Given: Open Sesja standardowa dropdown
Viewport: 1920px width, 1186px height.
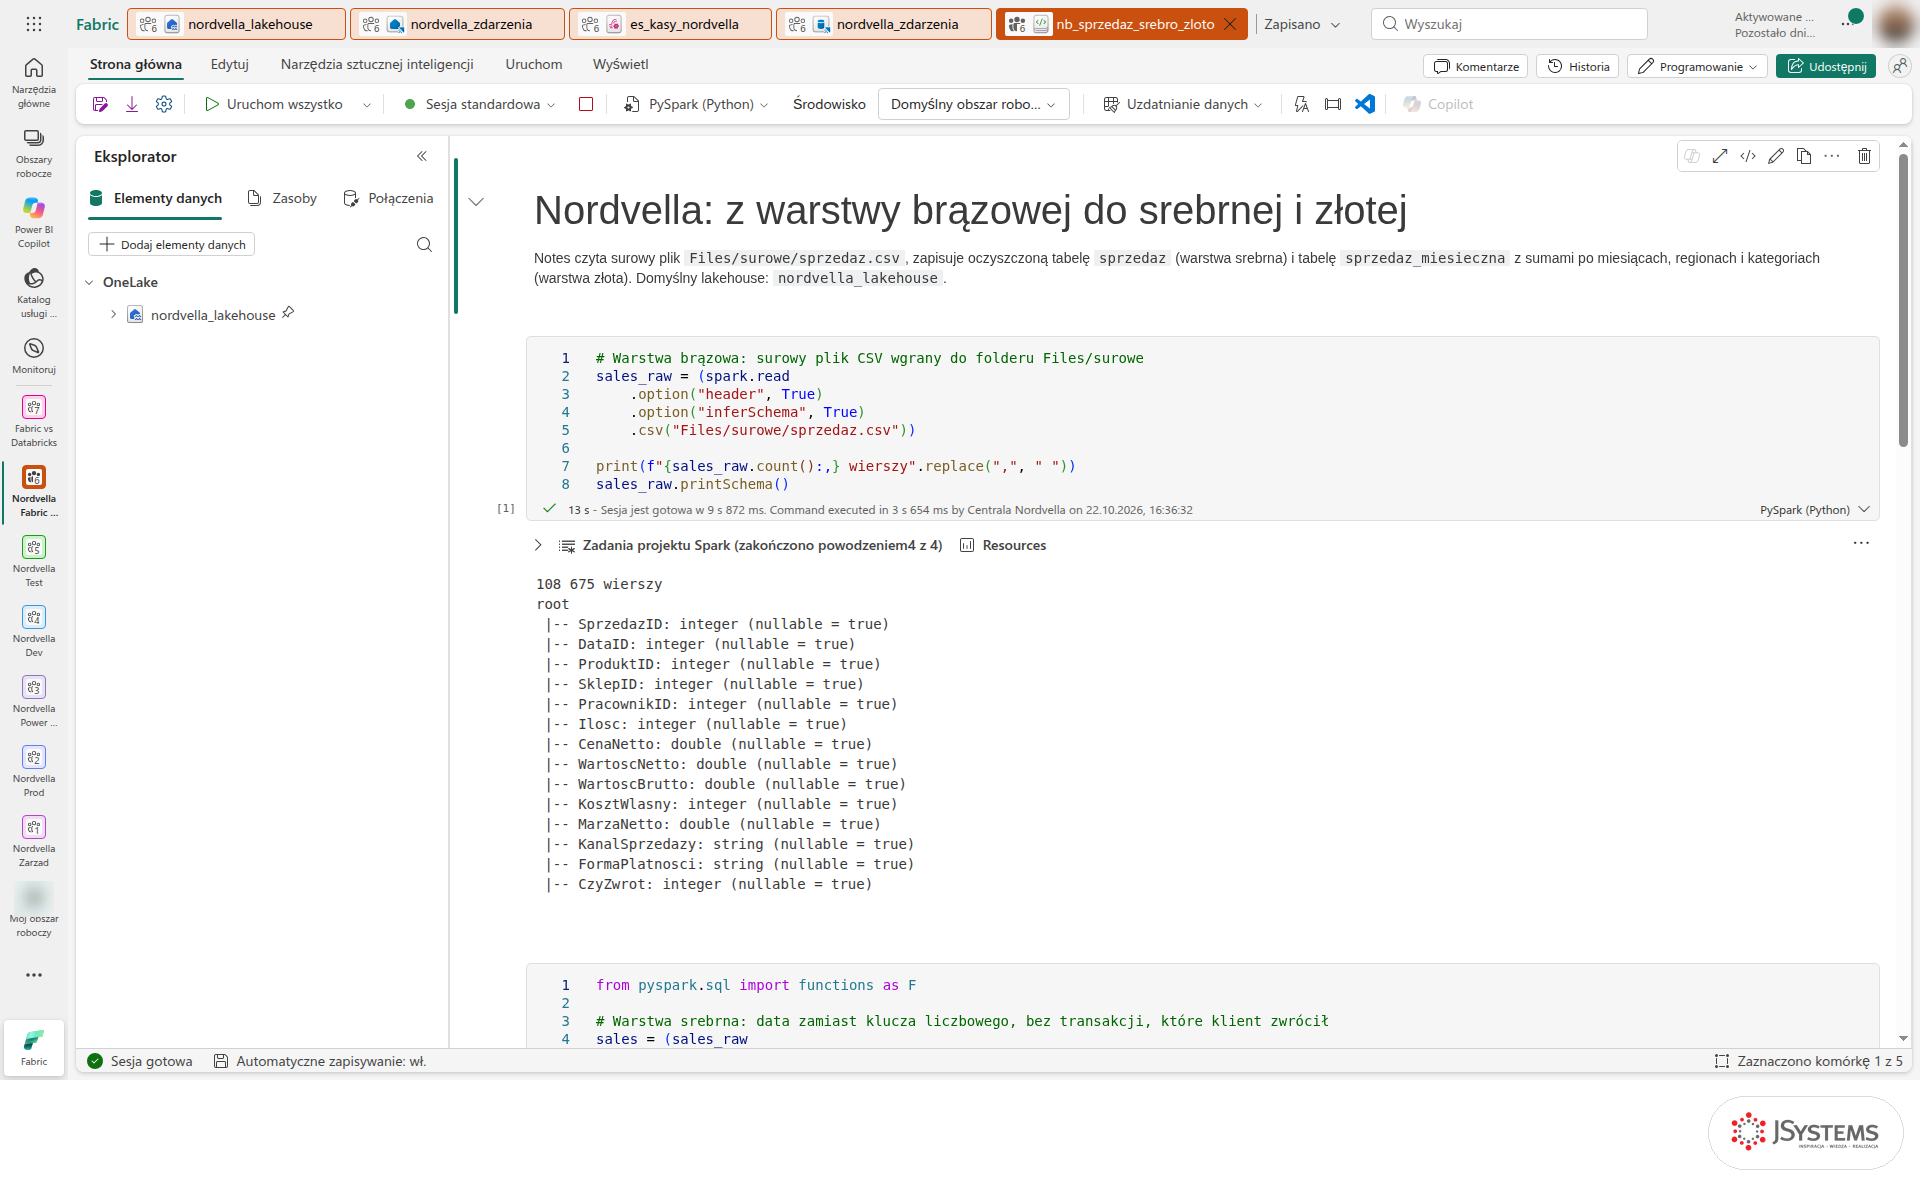Looking at the screenshot, I should click(480, 104).
